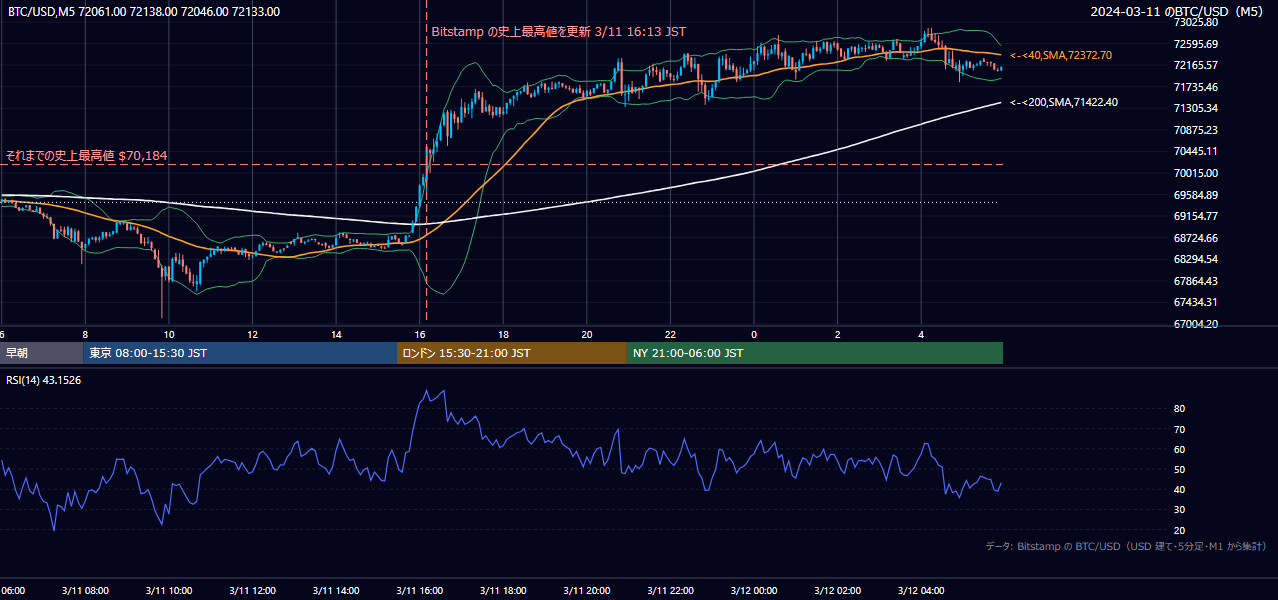Click the bottom date label 3/12 00:00
This screenshot has height=600, width=1278.
(756, 590)
